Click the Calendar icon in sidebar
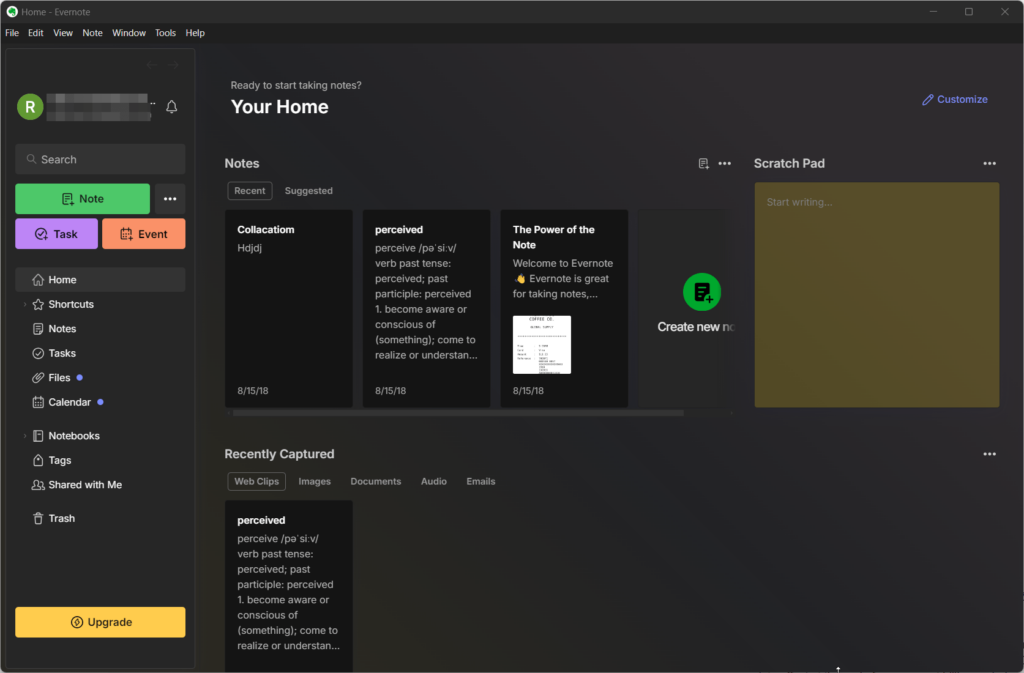The width and height of the screenshot is (1024, 673). 38,402
